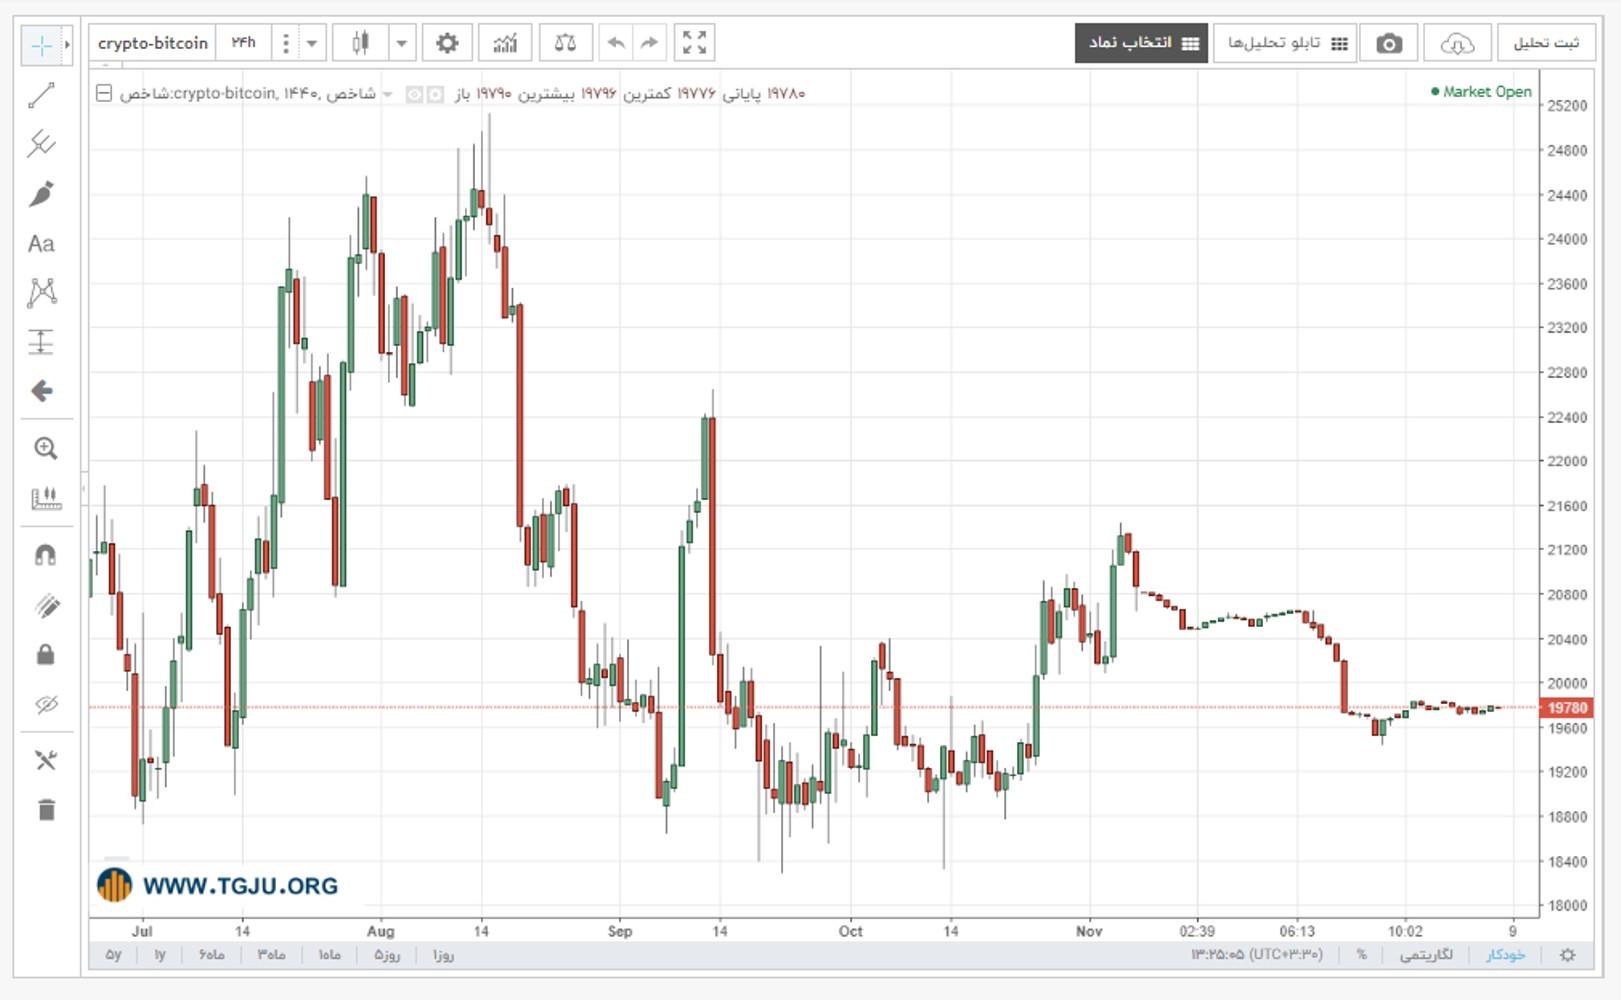
Task: Toggle magnet mode on
Action: point(45,555)
